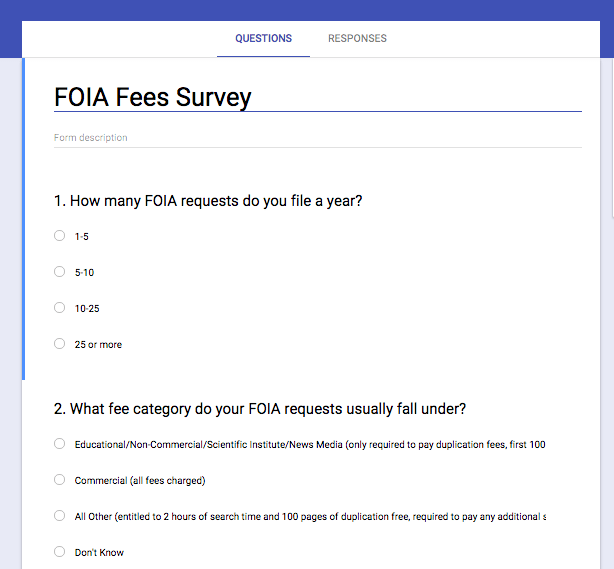Click the '25 or more' option label text
The width and height of the screenshot is (614, 569).
click(98, 345)
